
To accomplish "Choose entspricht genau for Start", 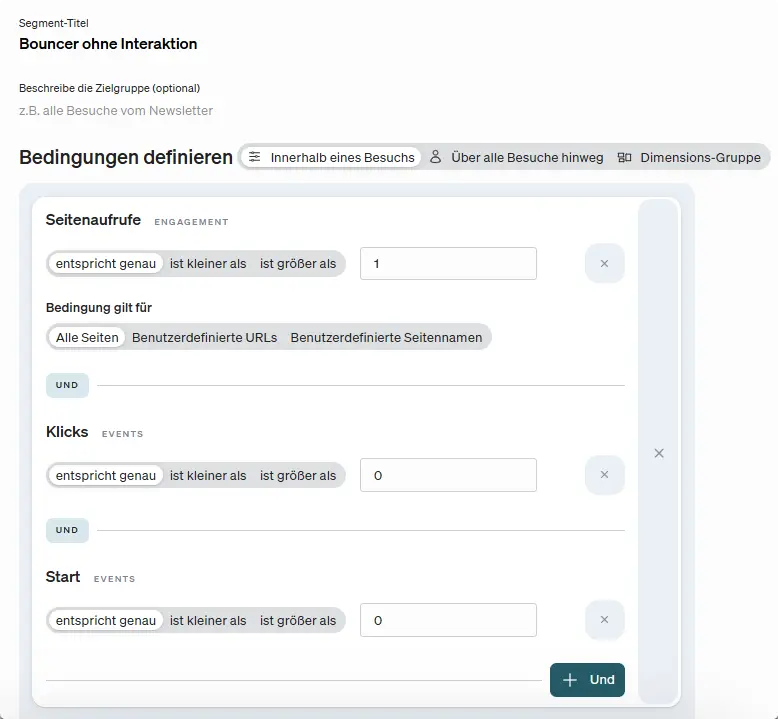I will coord(106,620).
